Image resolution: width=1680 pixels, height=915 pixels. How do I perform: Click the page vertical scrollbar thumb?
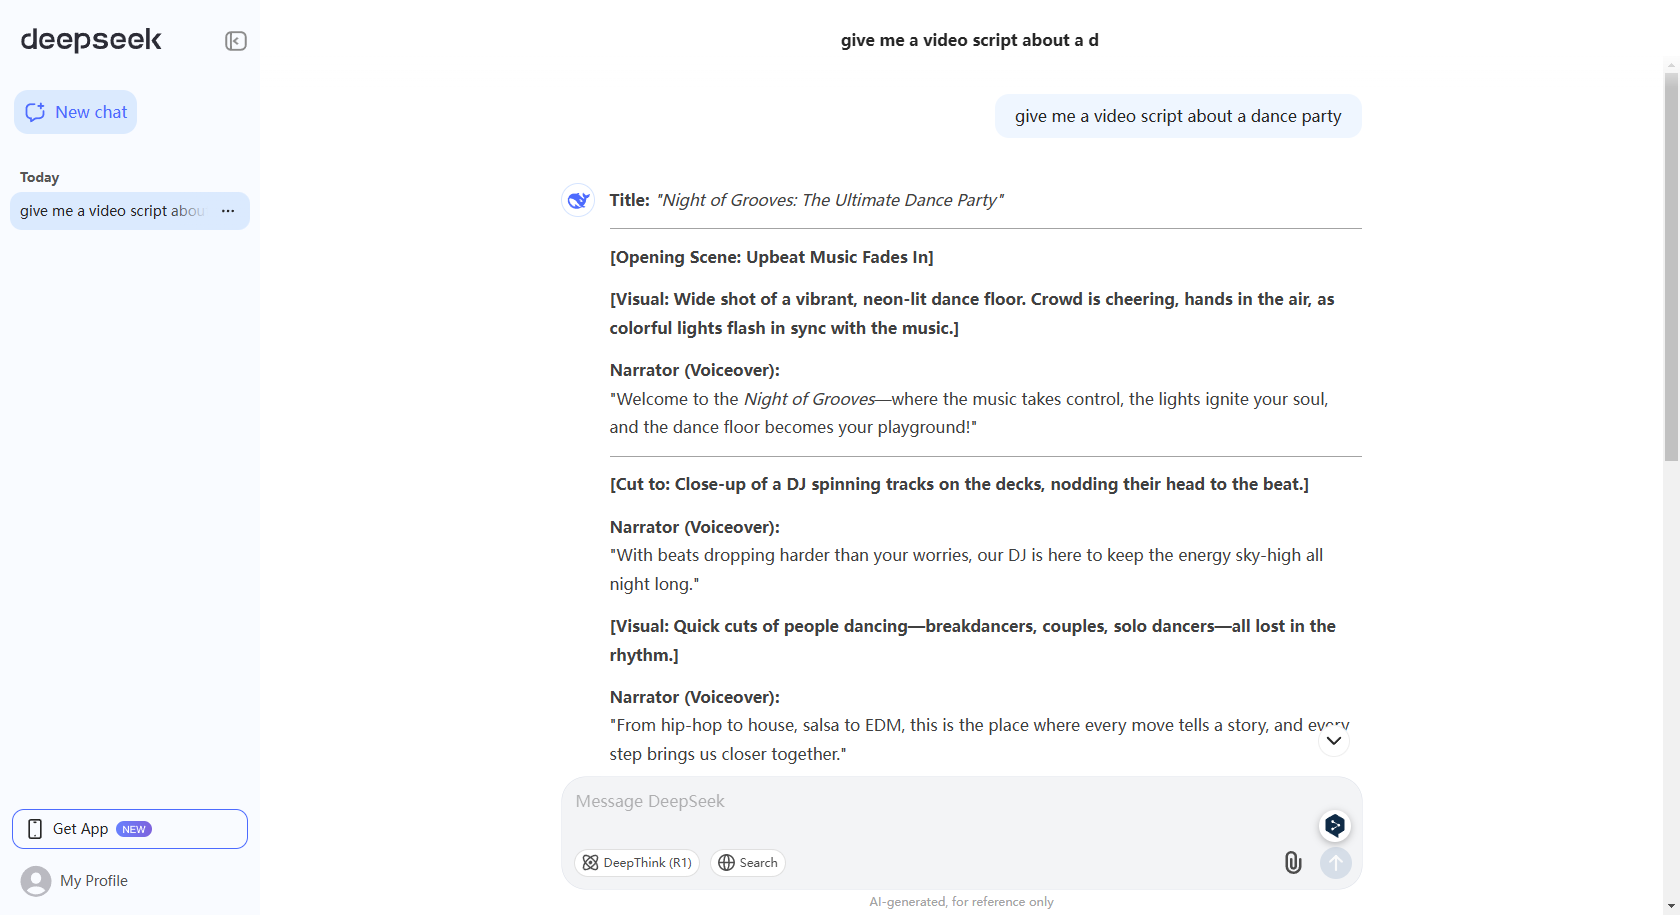[x=1671, y=266]
